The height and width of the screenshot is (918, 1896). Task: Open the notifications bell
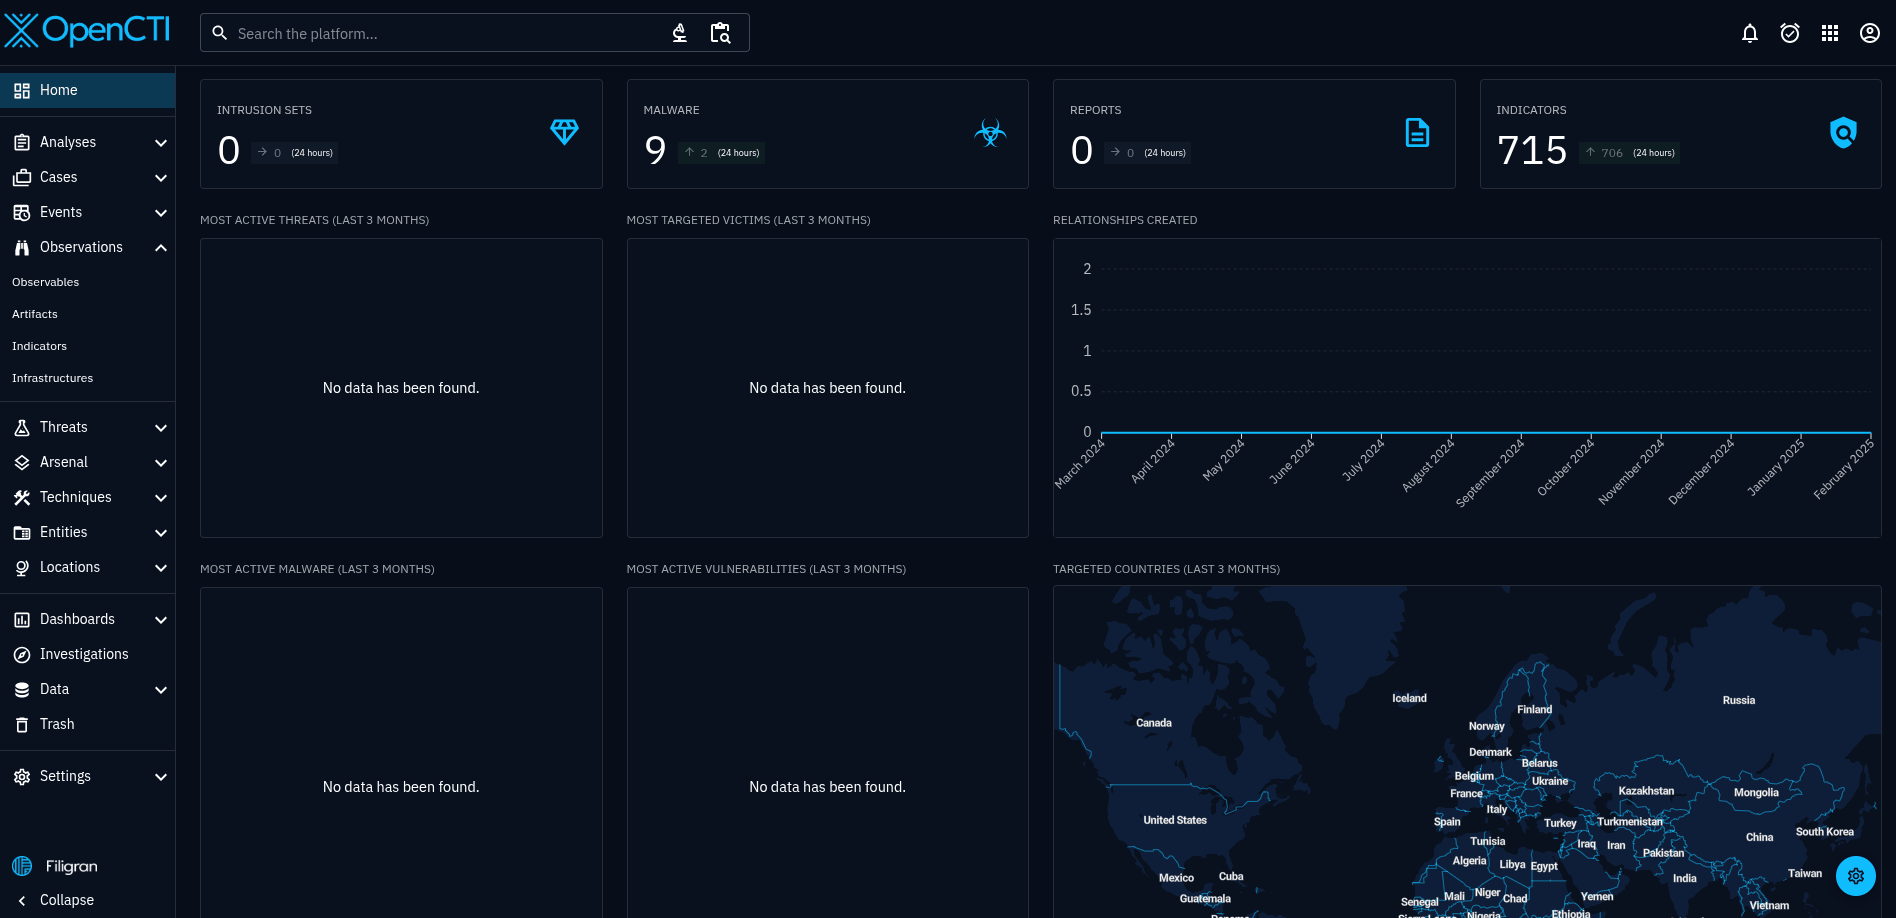(x=1750, y=33)
